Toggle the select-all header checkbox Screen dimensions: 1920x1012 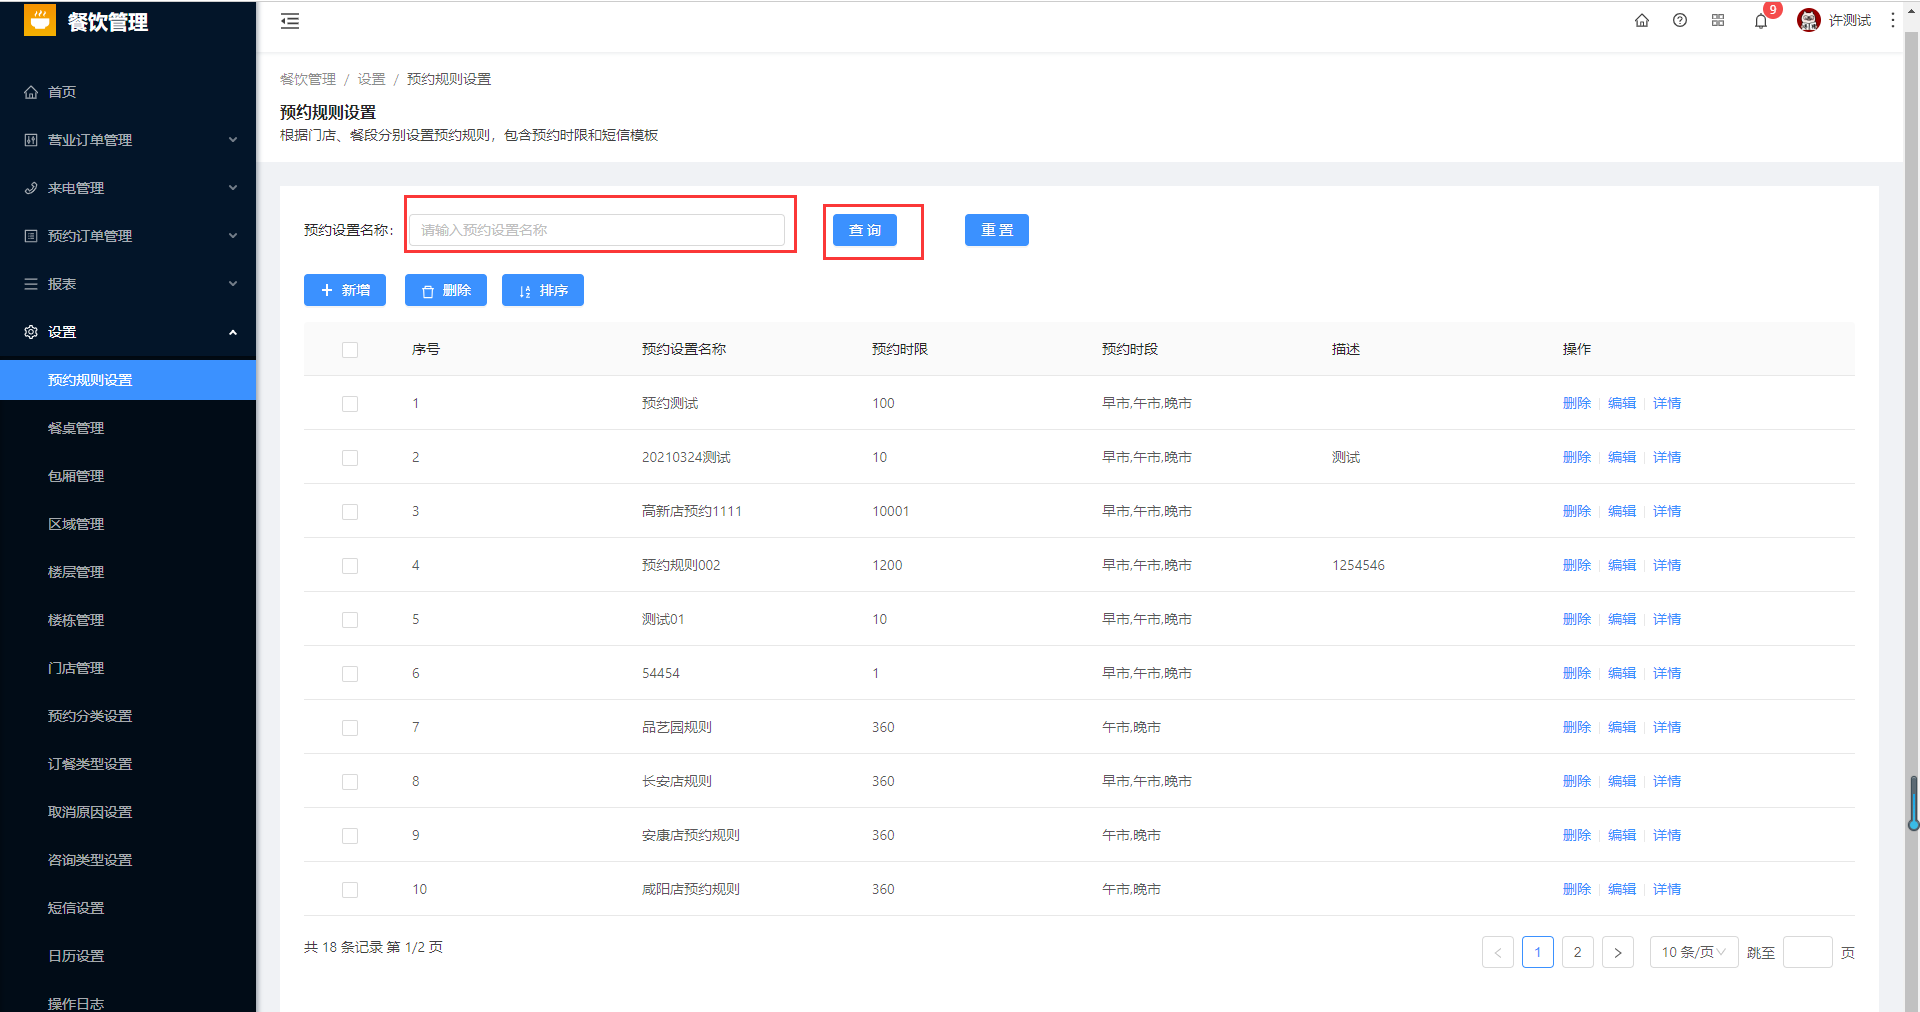coord(350,350)
